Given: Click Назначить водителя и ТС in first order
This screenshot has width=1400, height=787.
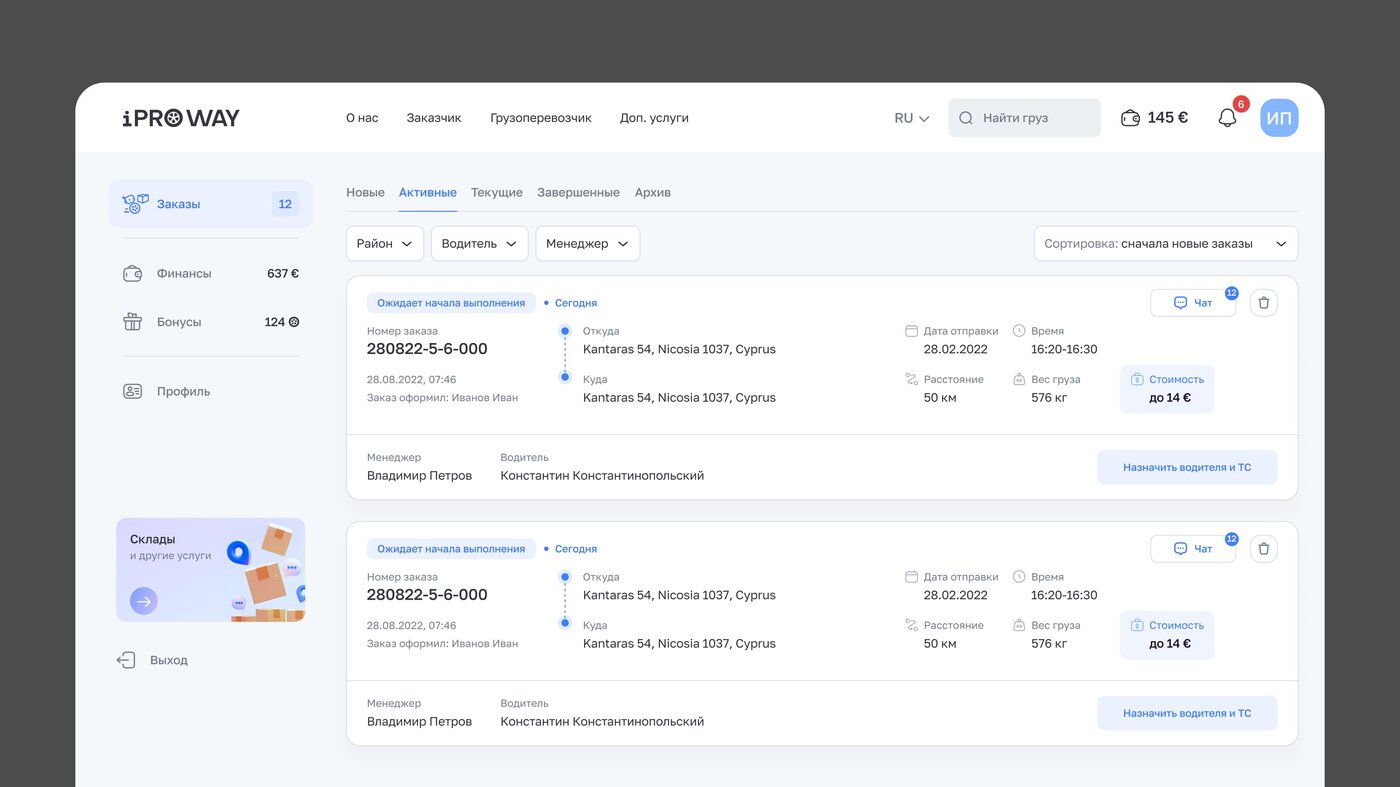Looking at the screenshot, I should coord(1187,467).
